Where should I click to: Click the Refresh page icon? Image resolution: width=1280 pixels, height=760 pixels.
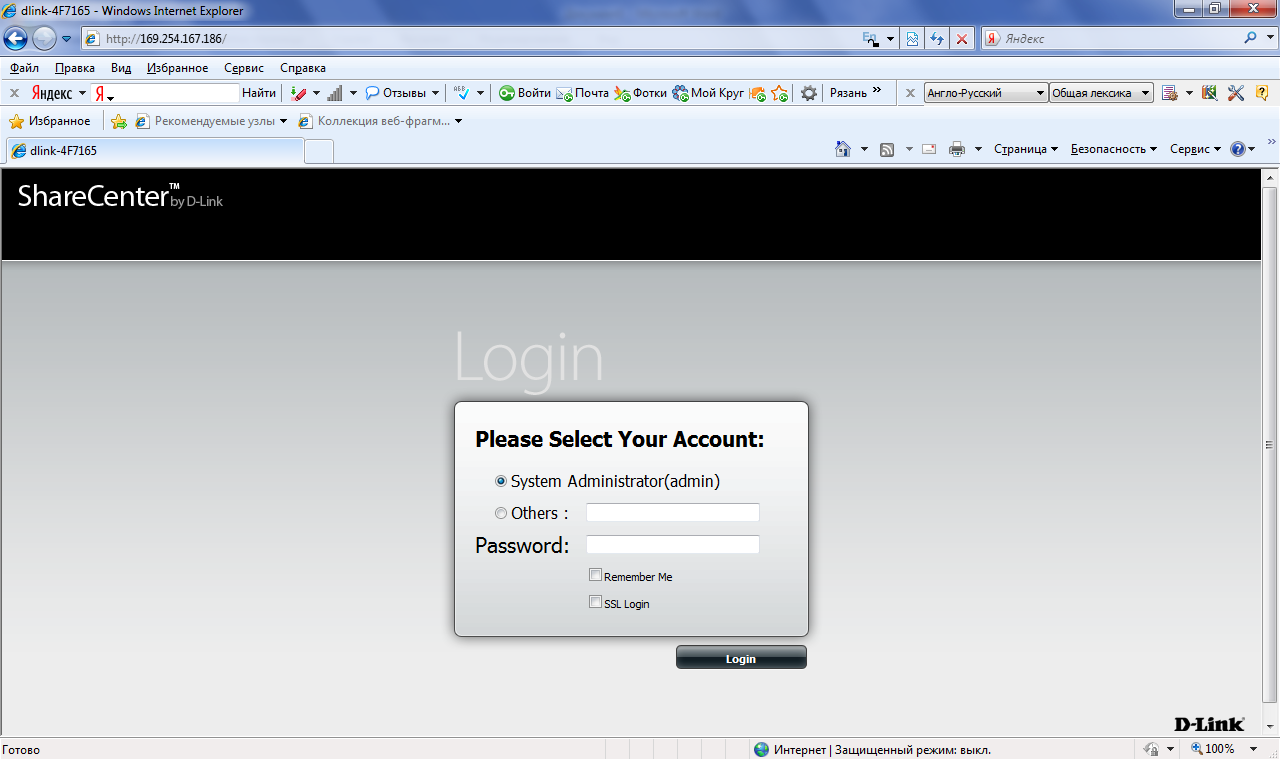click(937, 39)
